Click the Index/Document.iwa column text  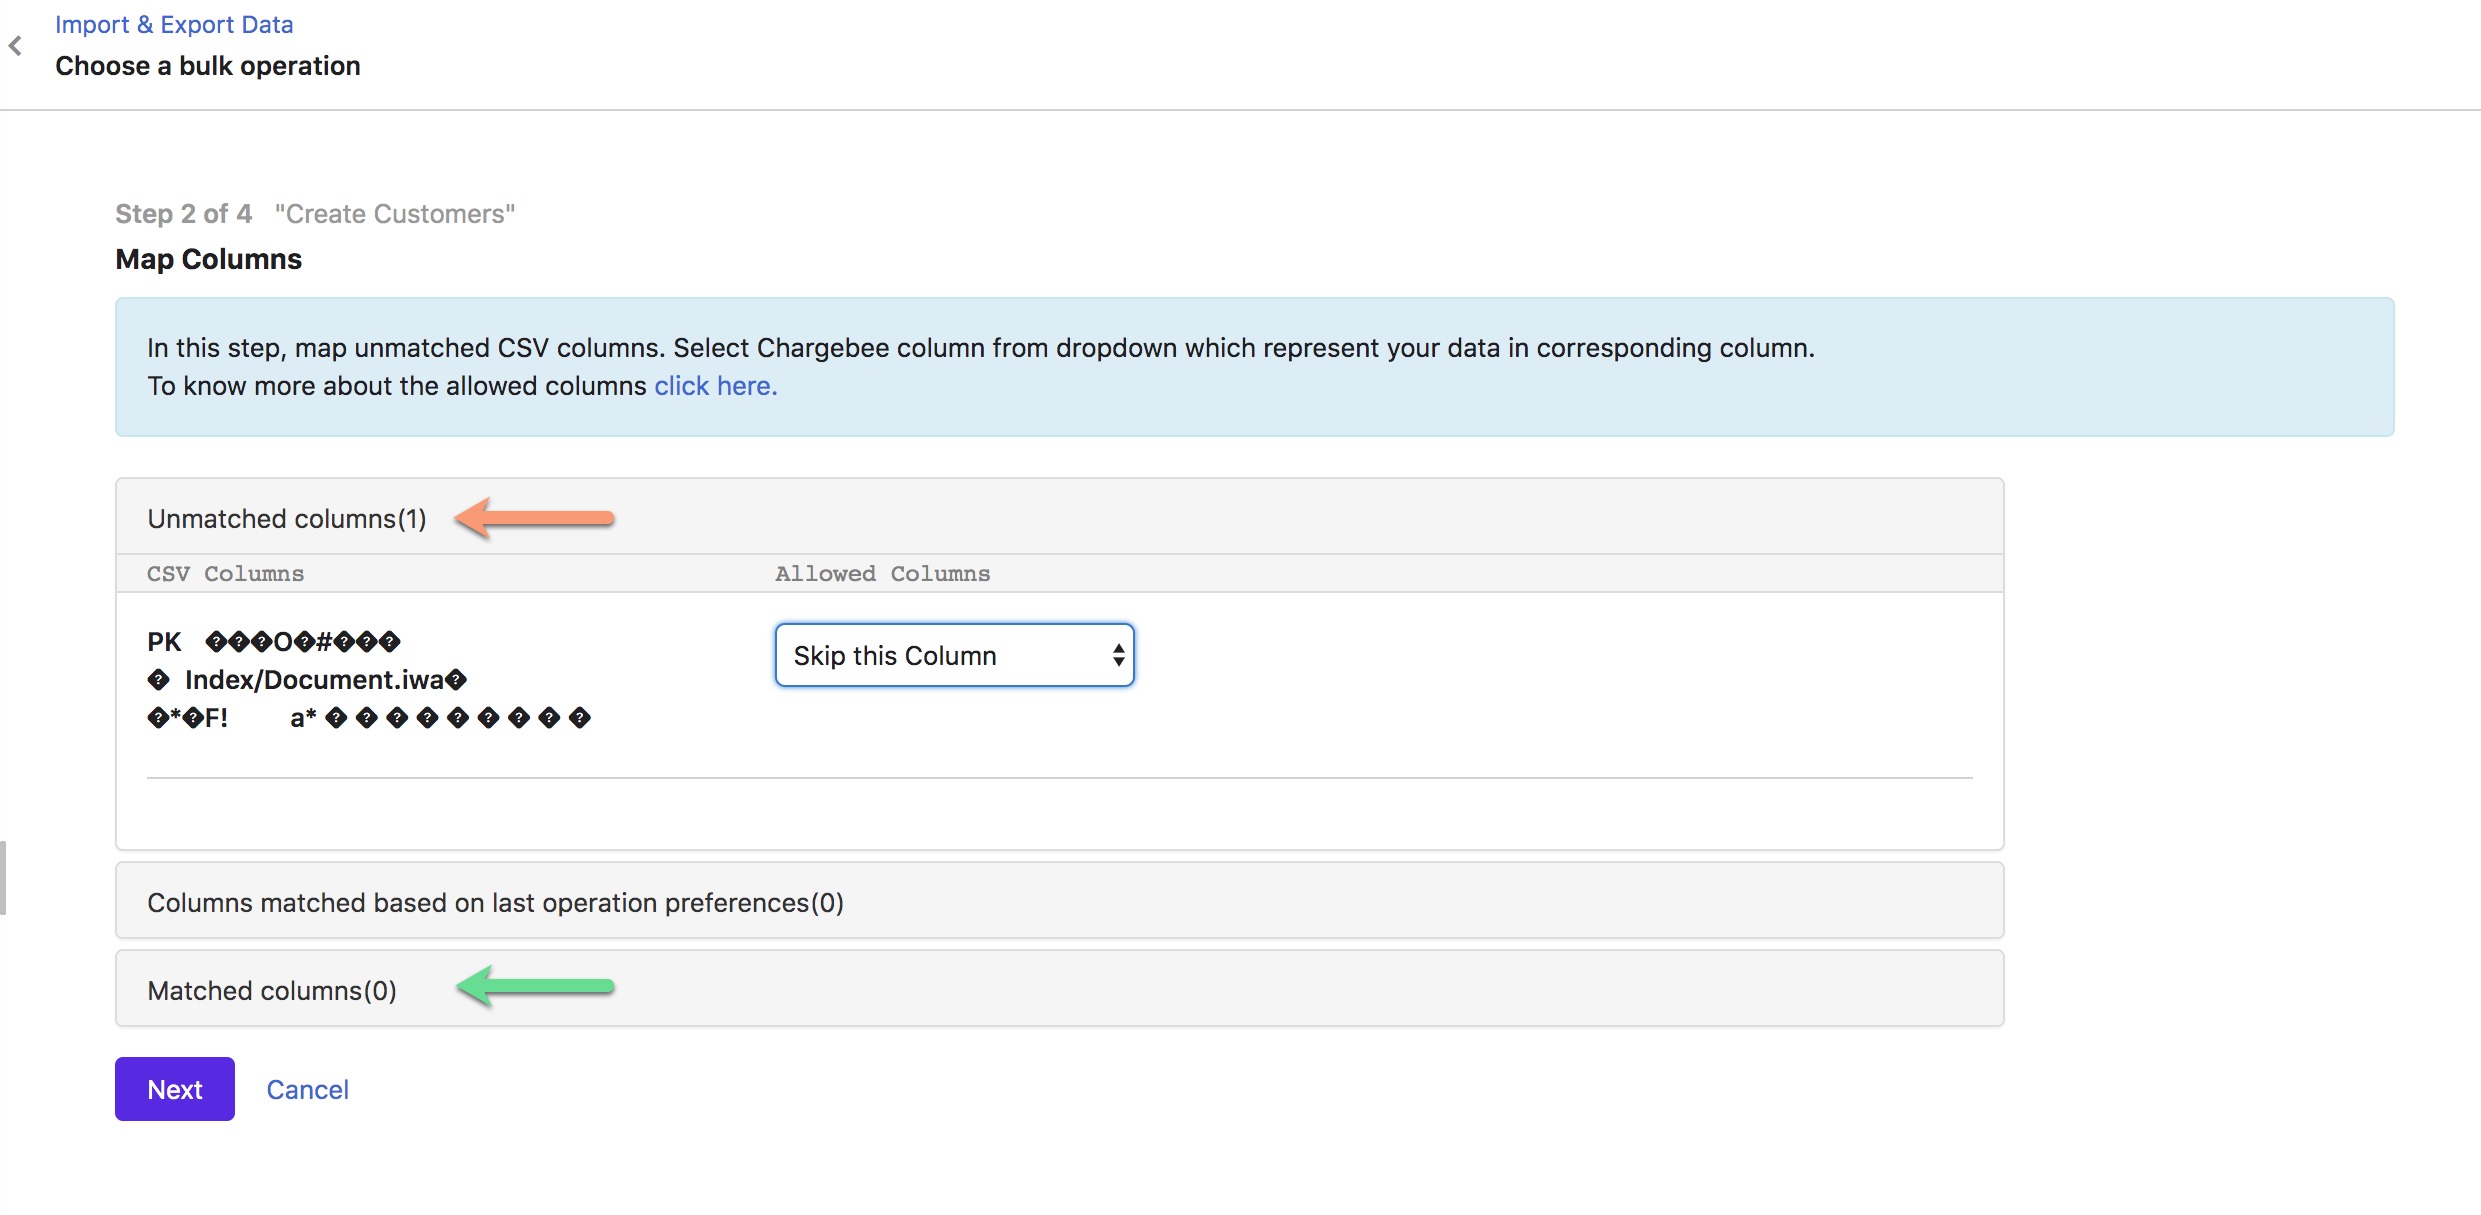click(314, 680)
